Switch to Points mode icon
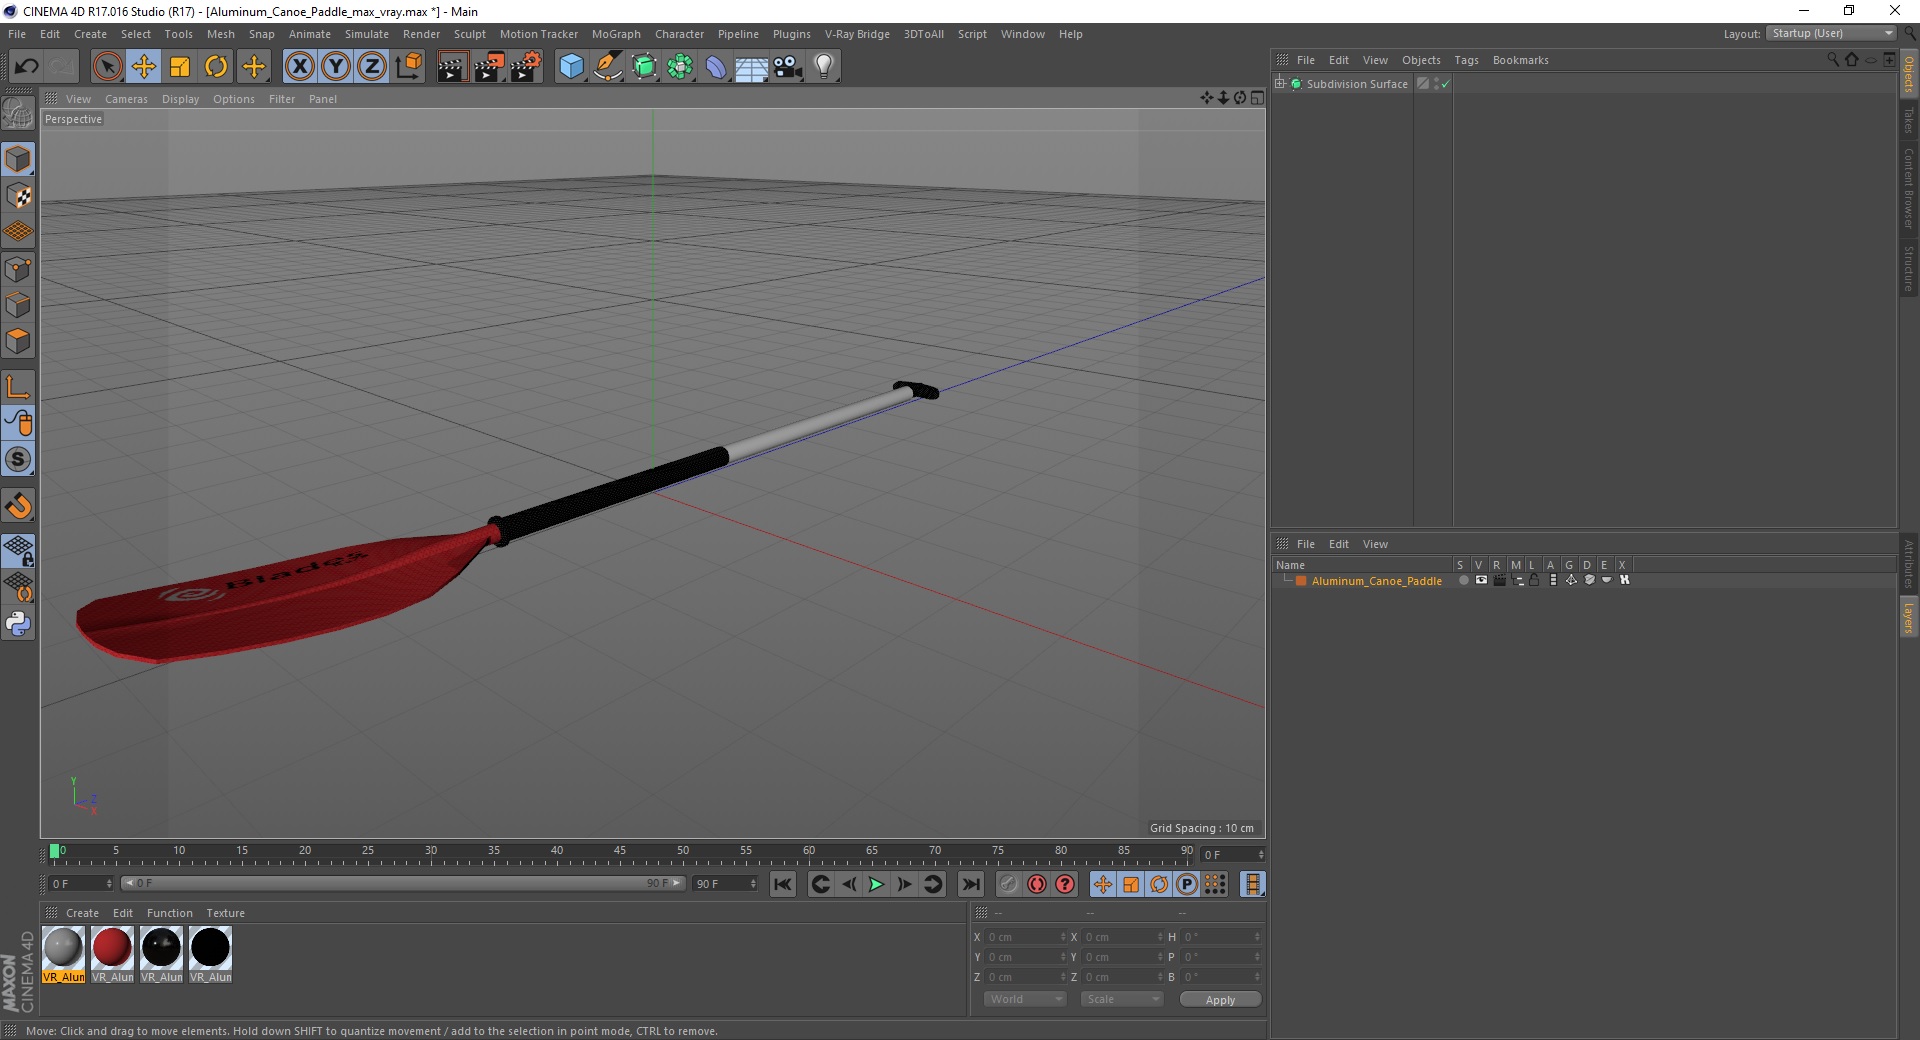Screen dimensions: 1920x1040 18,269
